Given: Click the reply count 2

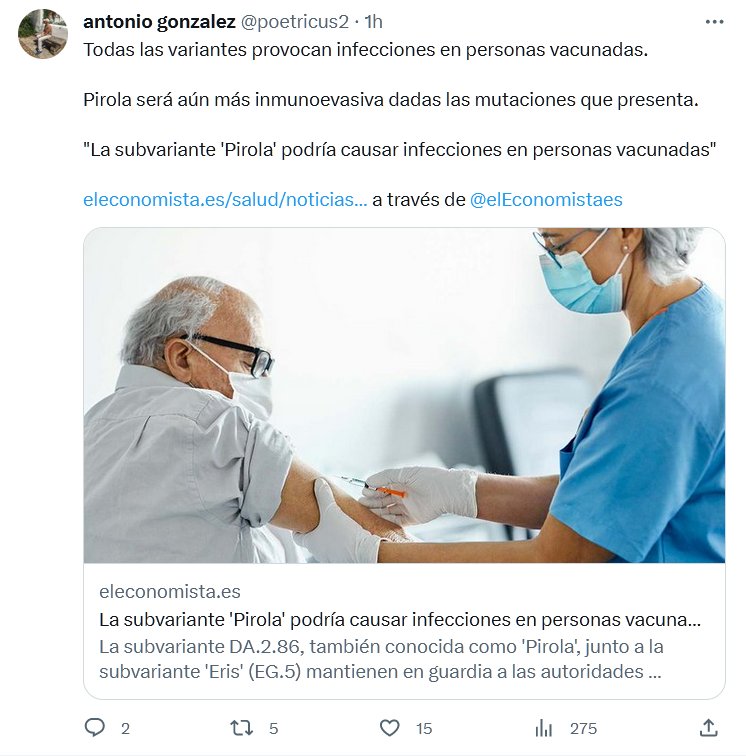Looking at the screenshot, I should [x=125, y=729].
